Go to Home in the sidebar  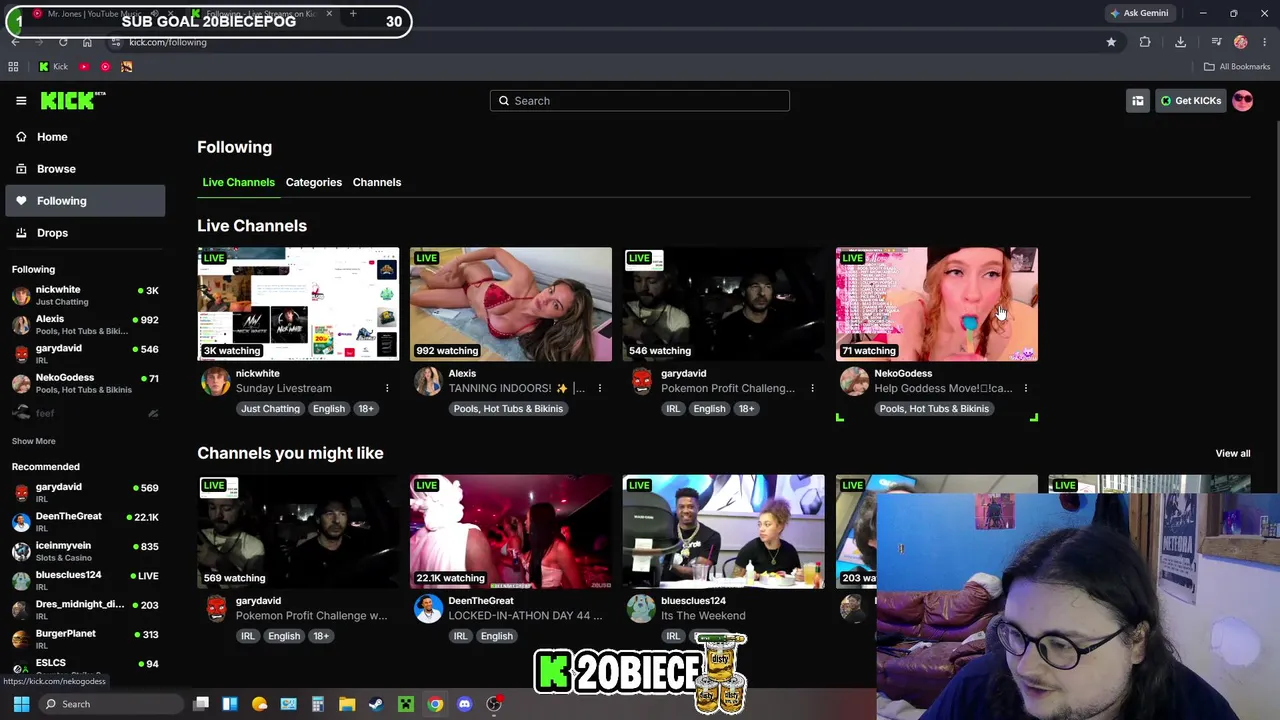pos(85,137)
